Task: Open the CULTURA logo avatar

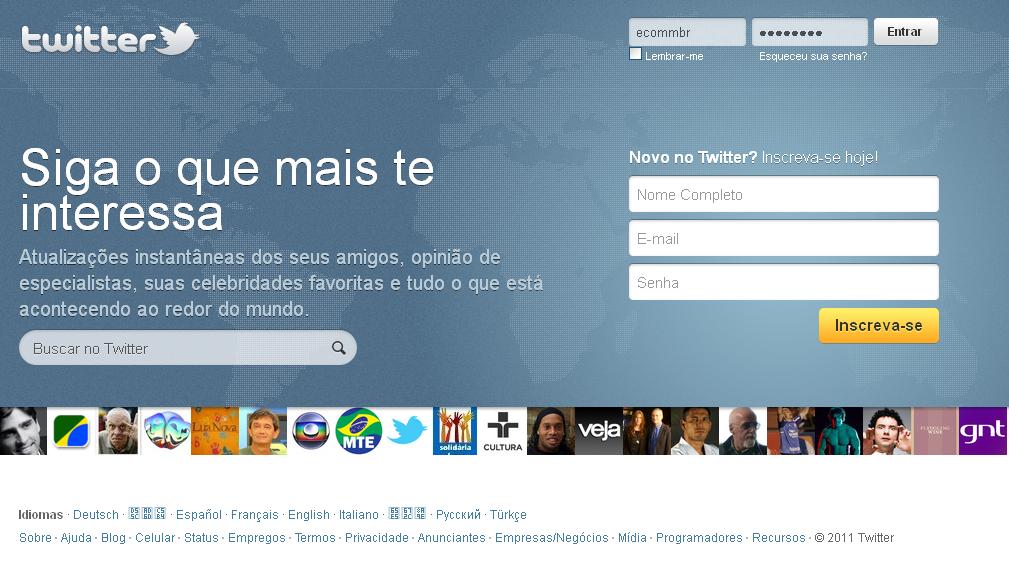Action: pos(503,431)
